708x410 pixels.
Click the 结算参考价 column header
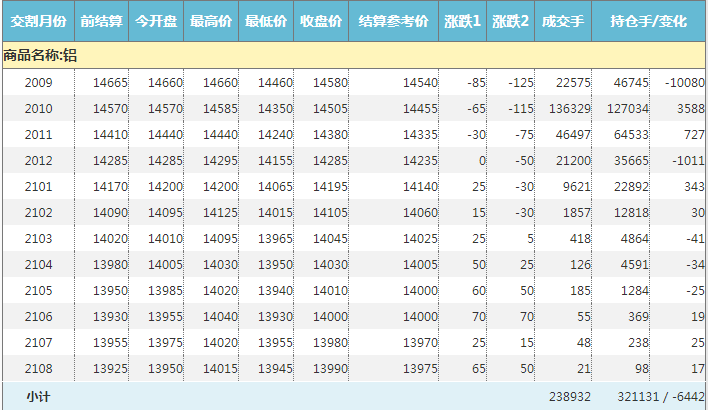click(393, 21)
